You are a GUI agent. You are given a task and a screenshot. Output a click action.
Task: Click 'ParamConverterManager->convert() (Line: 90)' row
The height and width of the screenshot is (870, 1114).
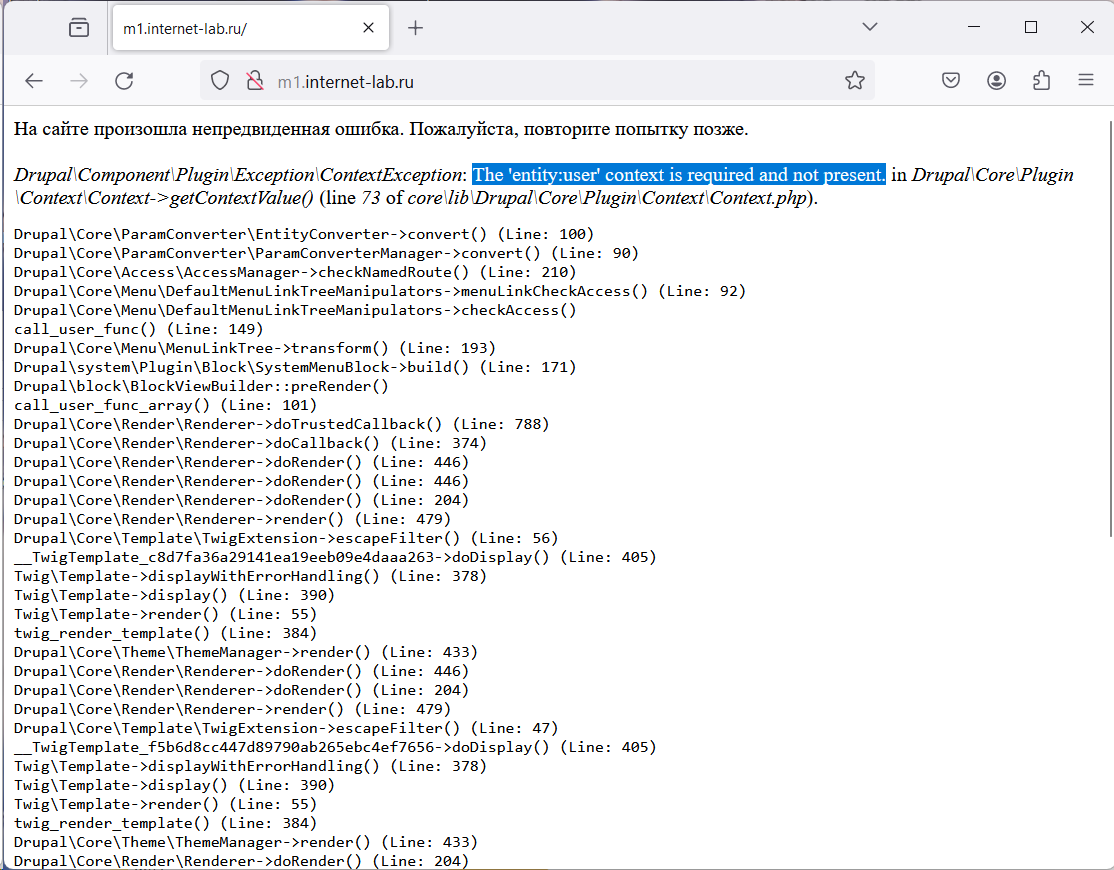326,254
